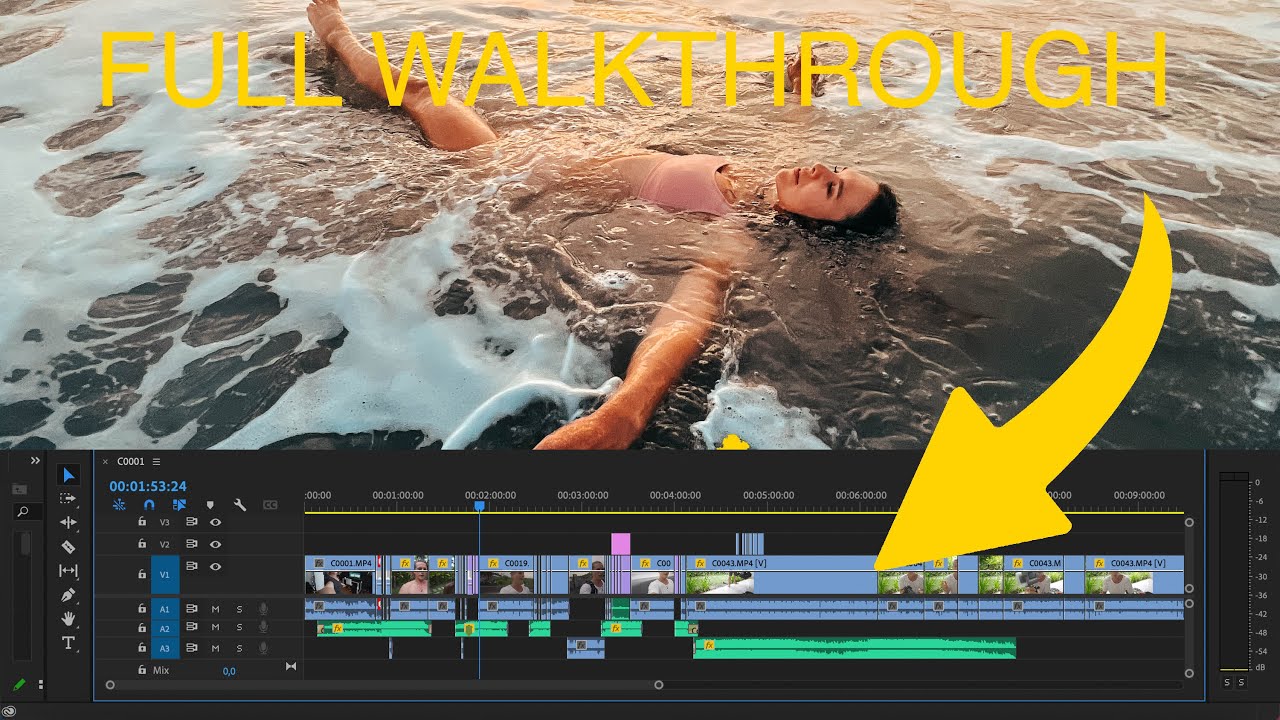
Task: Target video track V1 header
Action: point(165,576)
